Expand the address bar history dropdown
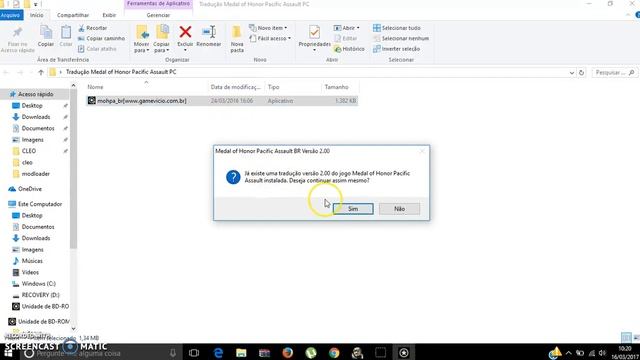640x360 pixels. [x=572, y=73]
